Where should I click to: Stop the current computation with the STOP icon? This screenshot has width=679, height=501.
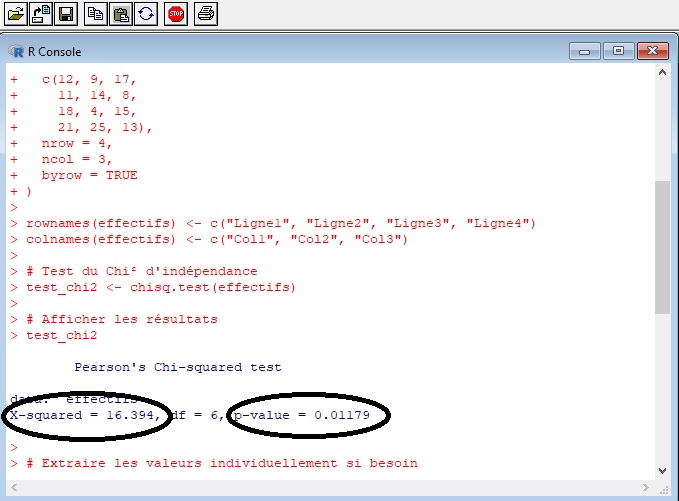click(175, 14)
